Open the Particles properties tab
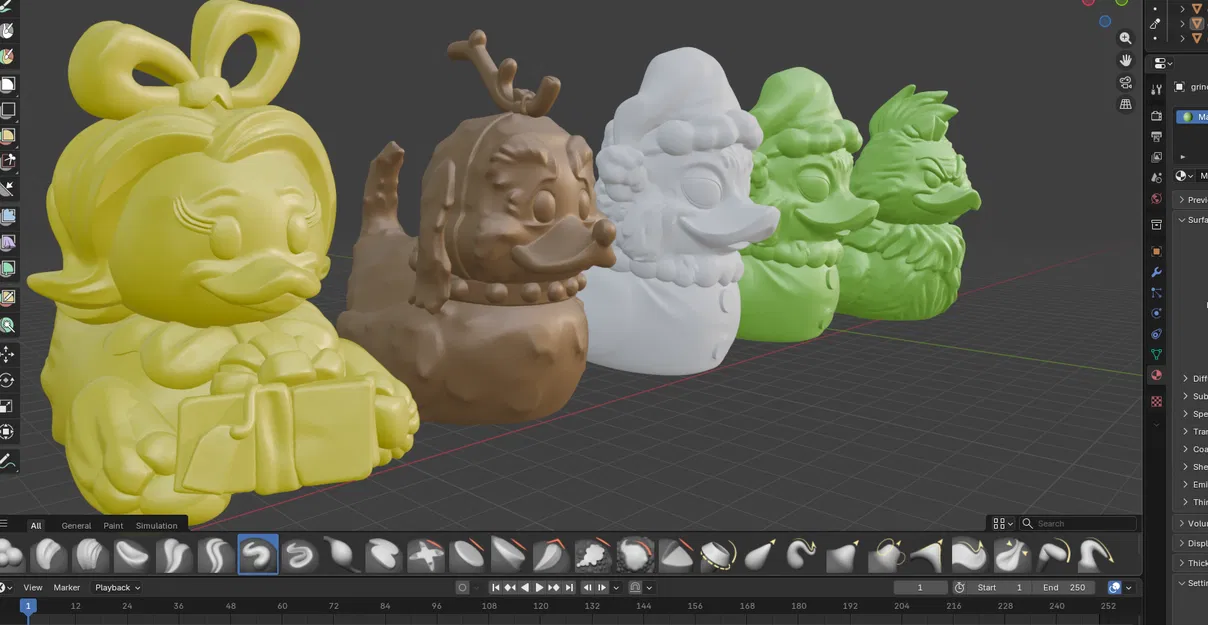The width and height of the screenshot is (1208, 625). pyautogui.click(x=1157, y=293)
